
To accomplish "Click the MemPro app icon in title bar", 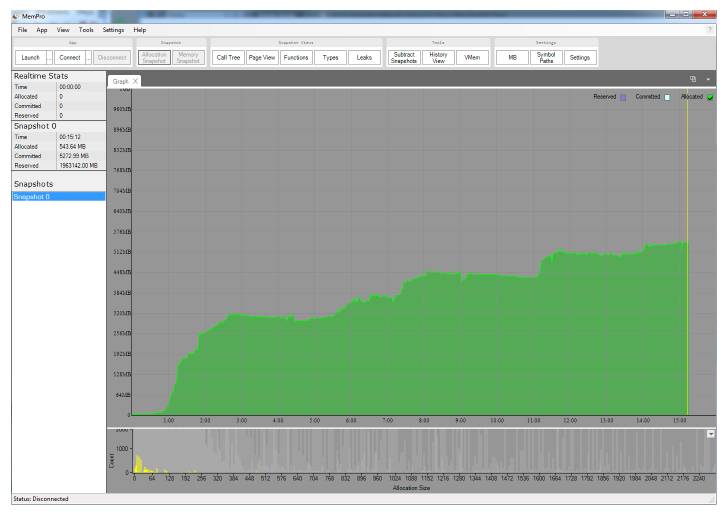I will pos(15,17).
